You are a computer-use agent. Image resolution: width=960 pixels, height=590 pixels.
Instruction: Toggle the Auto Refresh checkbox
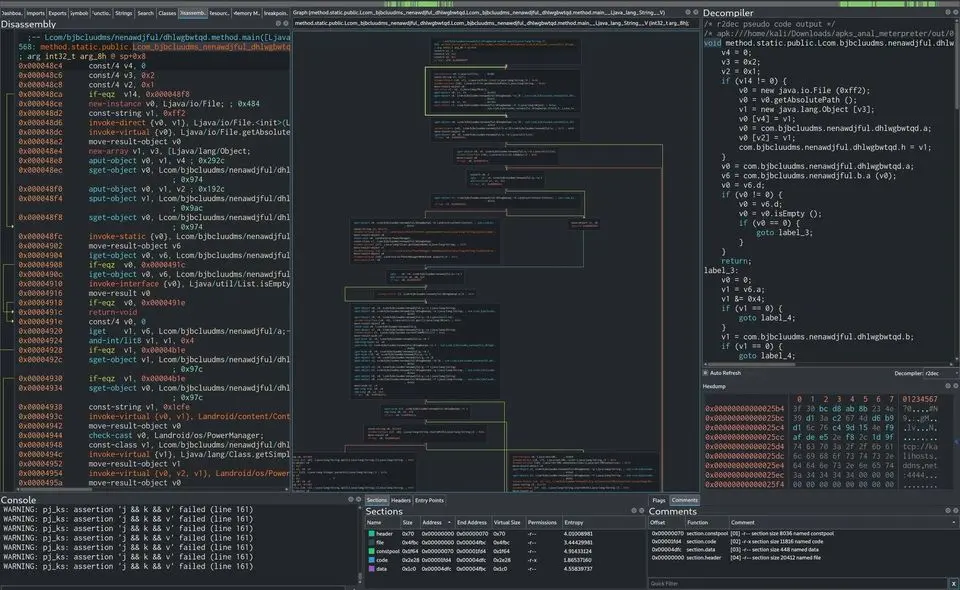click(705, 373)
